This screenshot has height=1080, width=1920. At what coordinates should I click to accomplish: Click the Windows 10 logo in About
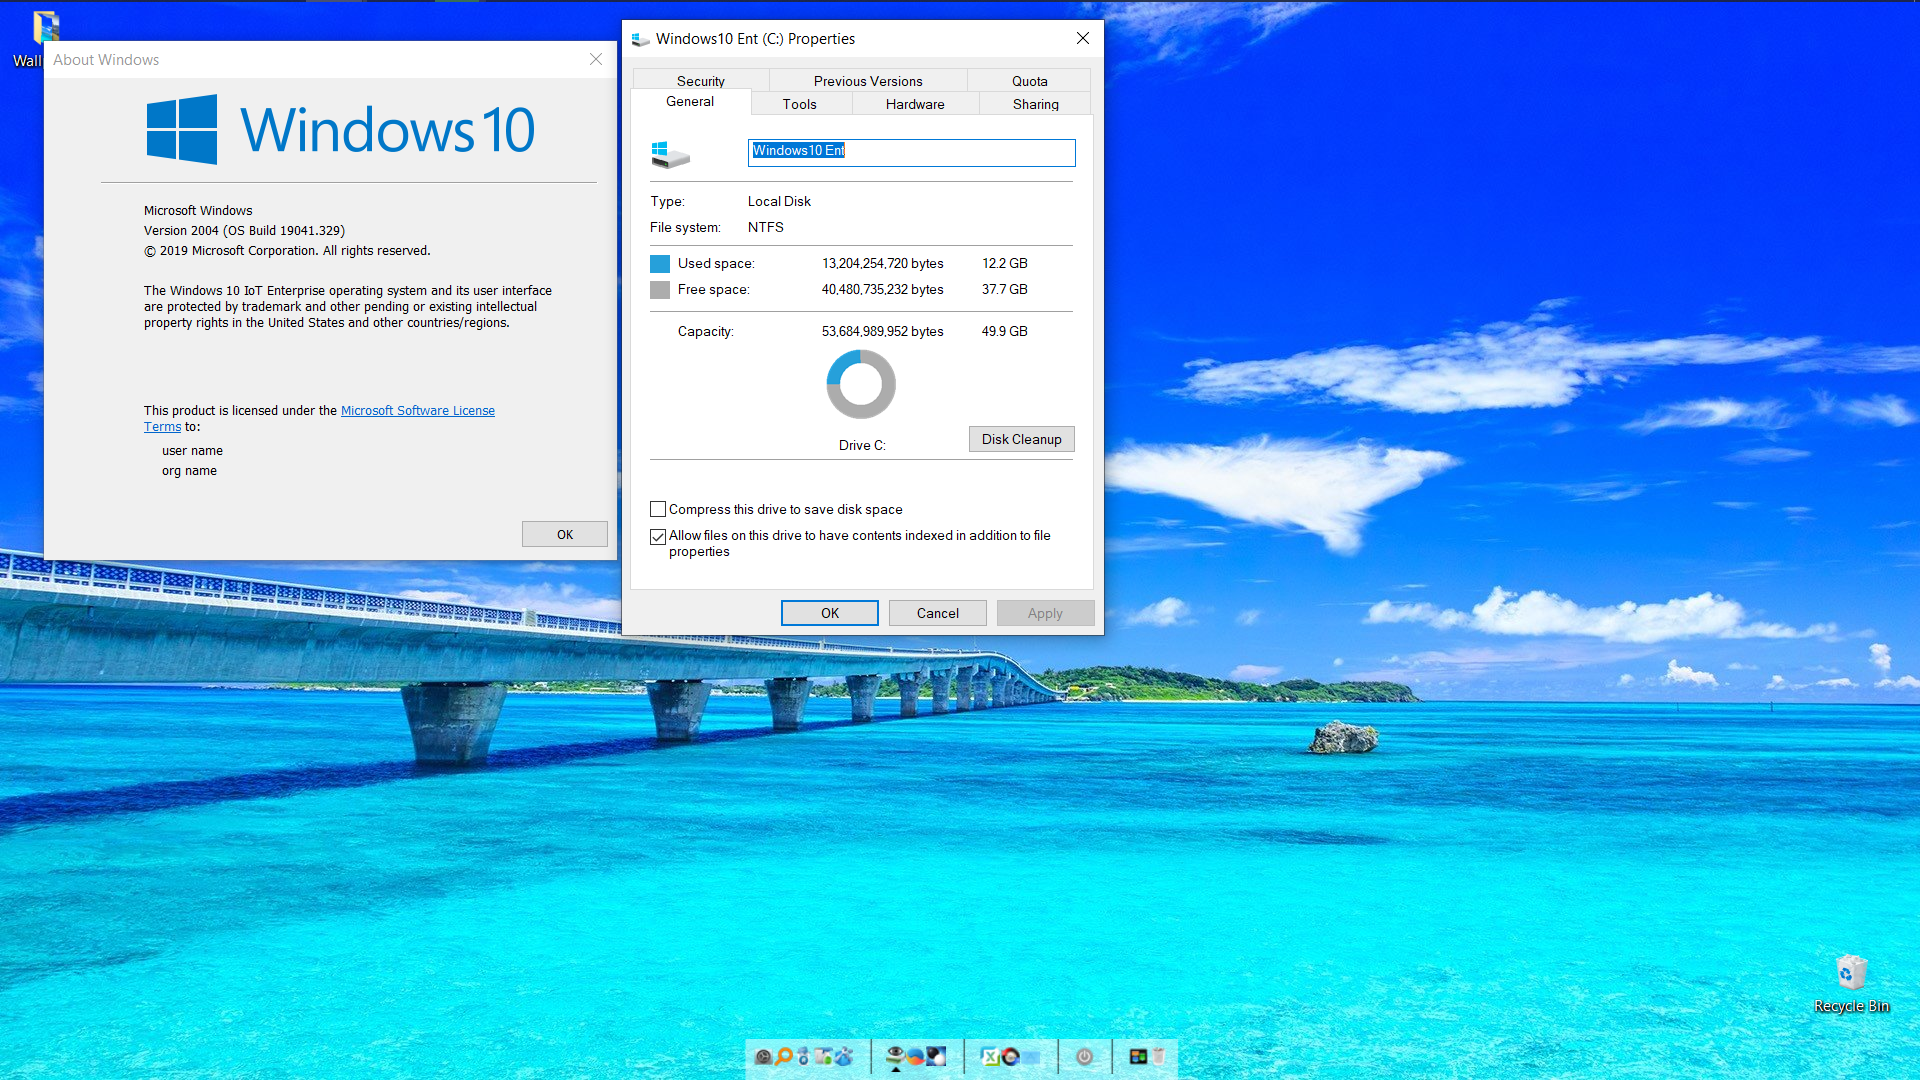[x=341, y=129]
